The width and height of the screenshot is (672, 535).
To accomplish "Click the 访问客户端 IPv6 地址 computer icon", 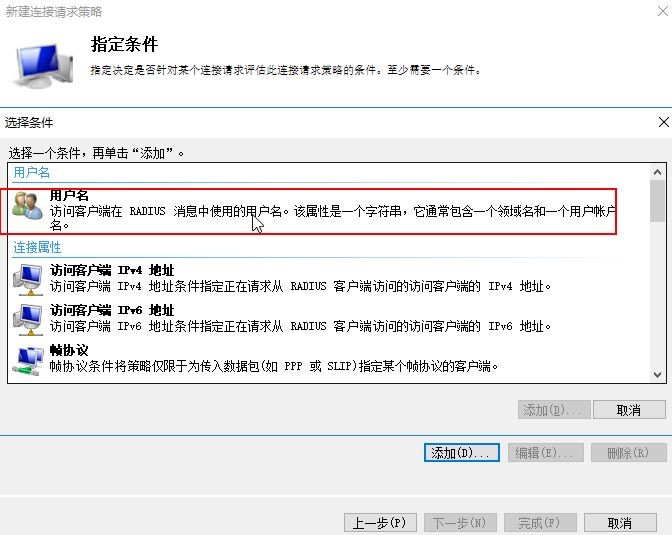I will point(28,319).
